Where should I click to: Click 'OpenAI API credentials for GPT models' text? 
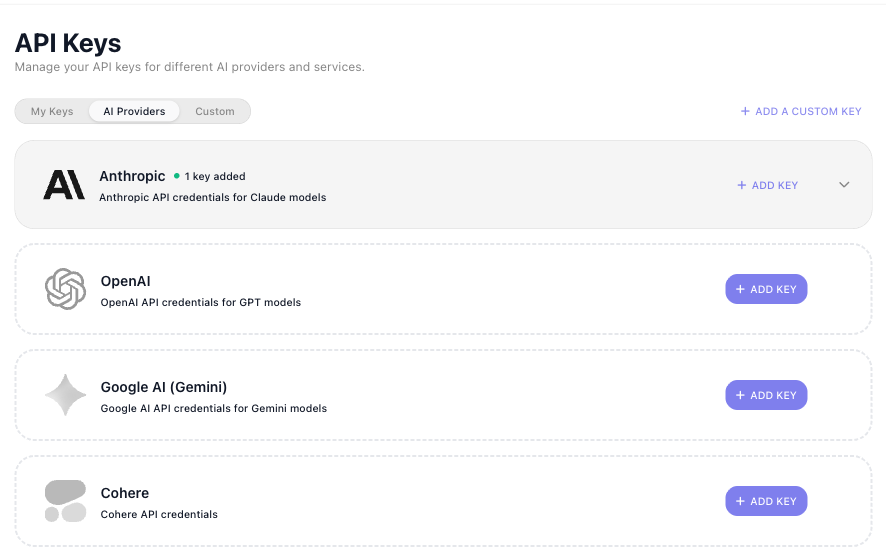201,302
